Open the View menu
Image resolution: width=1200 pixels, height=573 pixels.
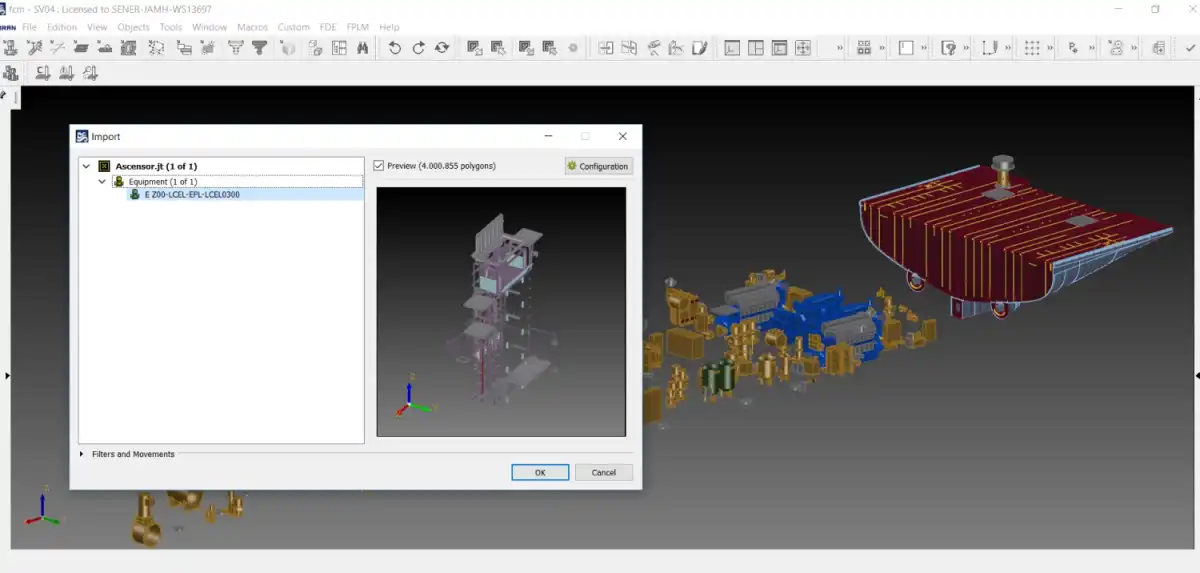pyautogui.click(x=97, y=27)
